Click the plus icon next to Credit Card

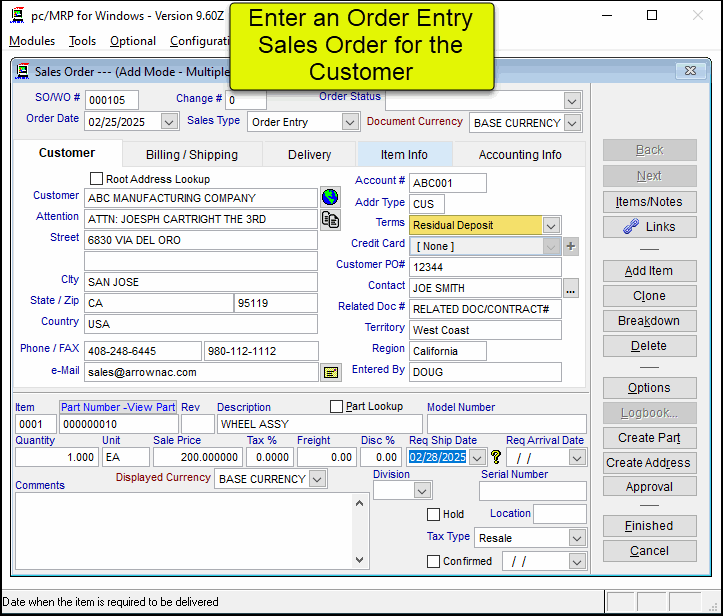571,246
